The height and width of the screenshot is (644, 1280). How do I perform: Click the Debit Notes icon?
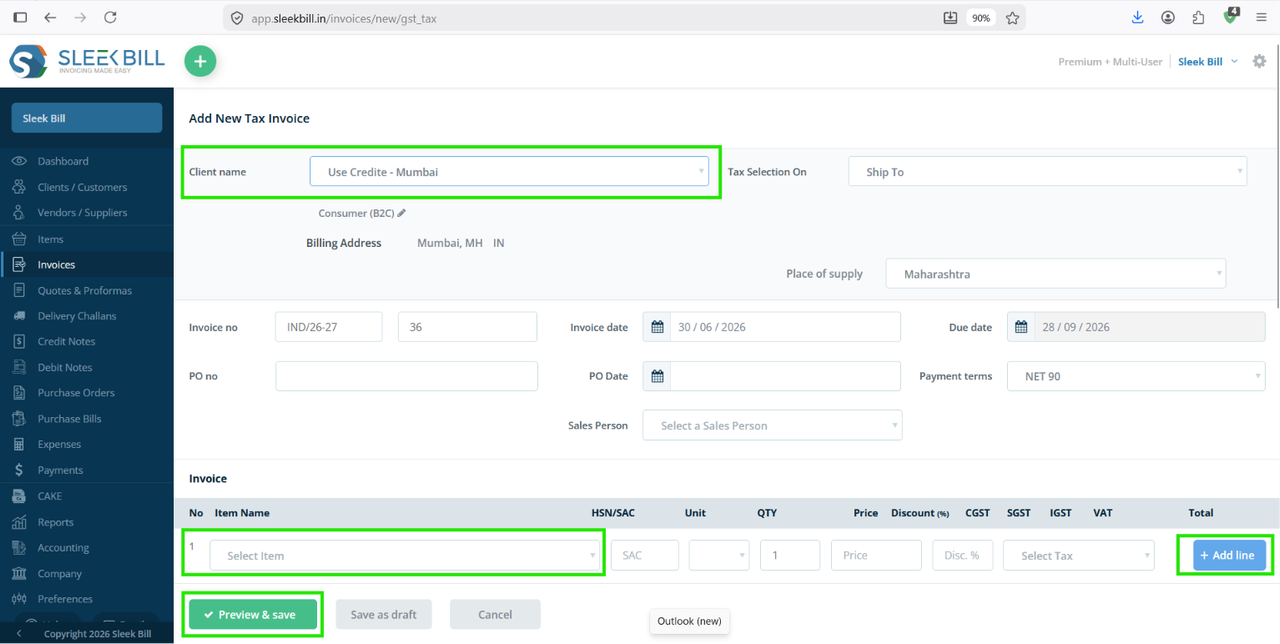pyautogui.click(x=19, y=367)
